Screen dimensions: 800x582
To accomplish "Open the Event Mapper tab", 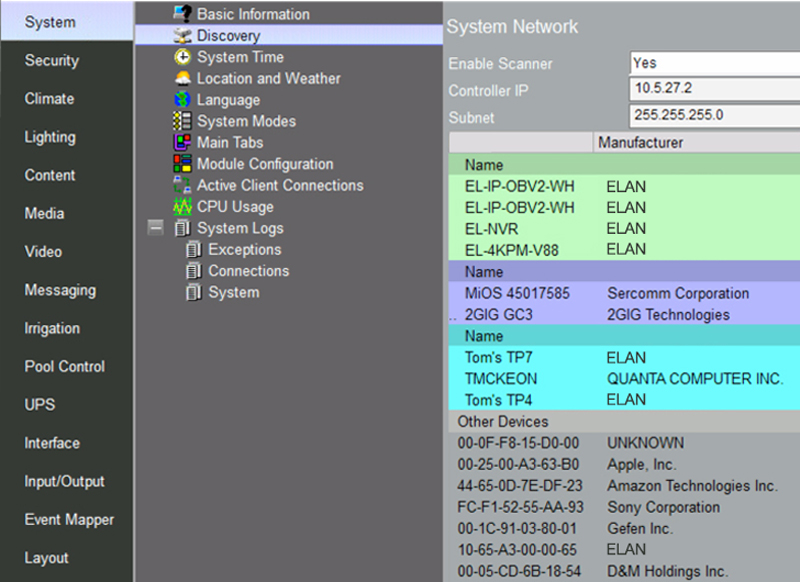I will coord(67,519).
